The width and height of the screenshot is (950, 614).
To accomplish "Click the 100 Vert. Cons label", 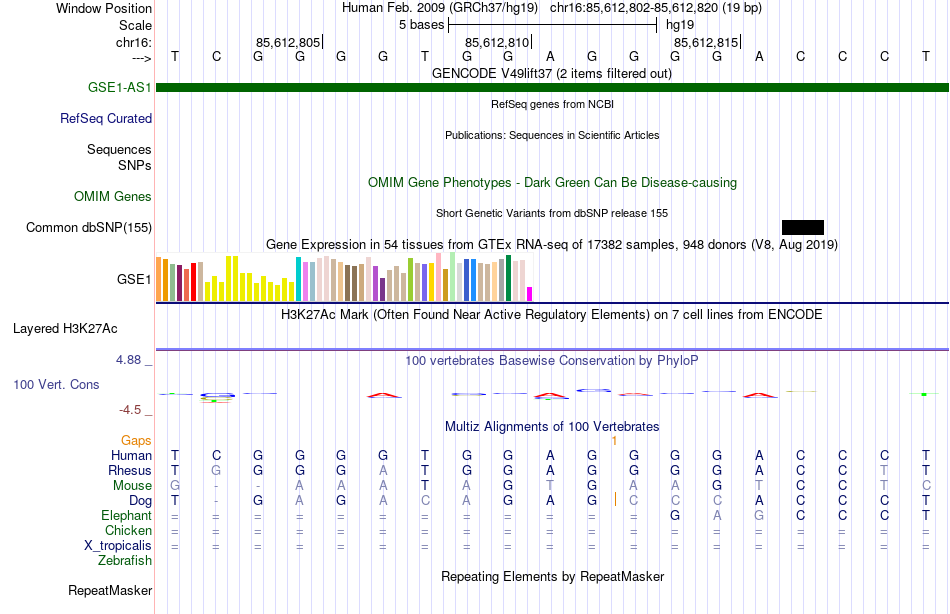I will (x=56, y=384).
